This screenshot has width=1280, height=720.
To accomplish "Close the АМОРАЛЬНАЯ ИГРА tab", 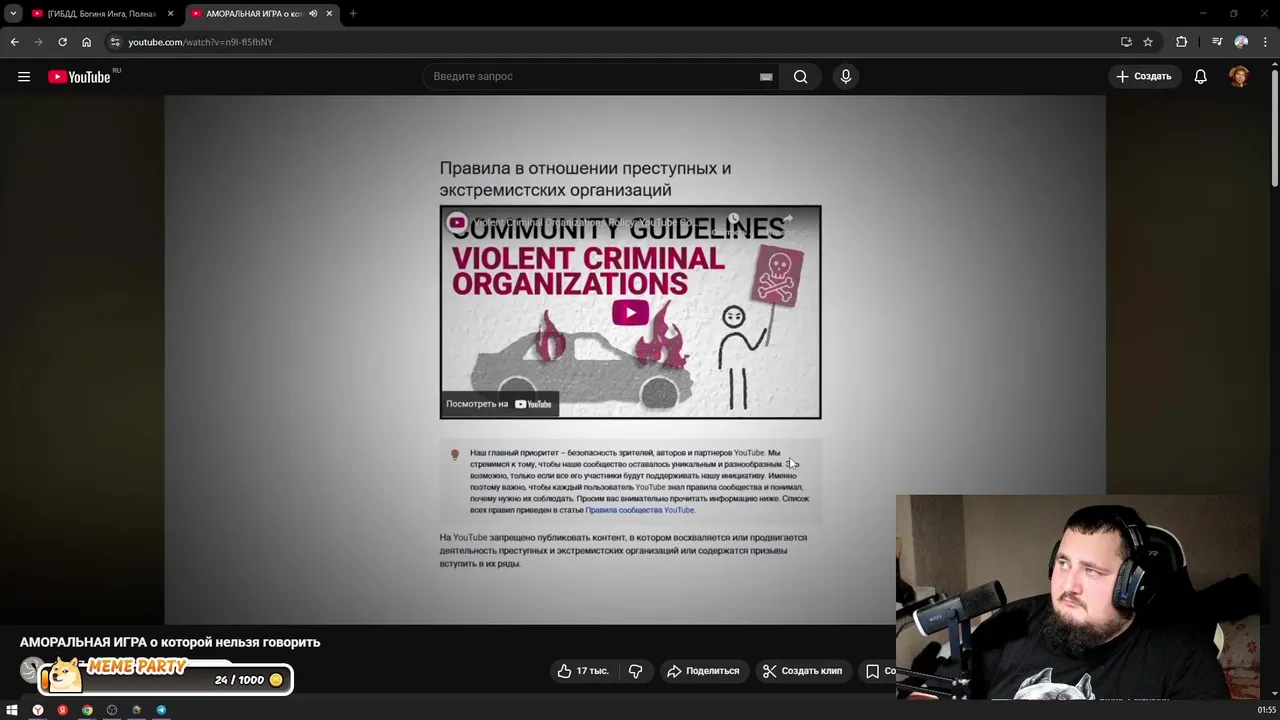I will coord(329,14).
